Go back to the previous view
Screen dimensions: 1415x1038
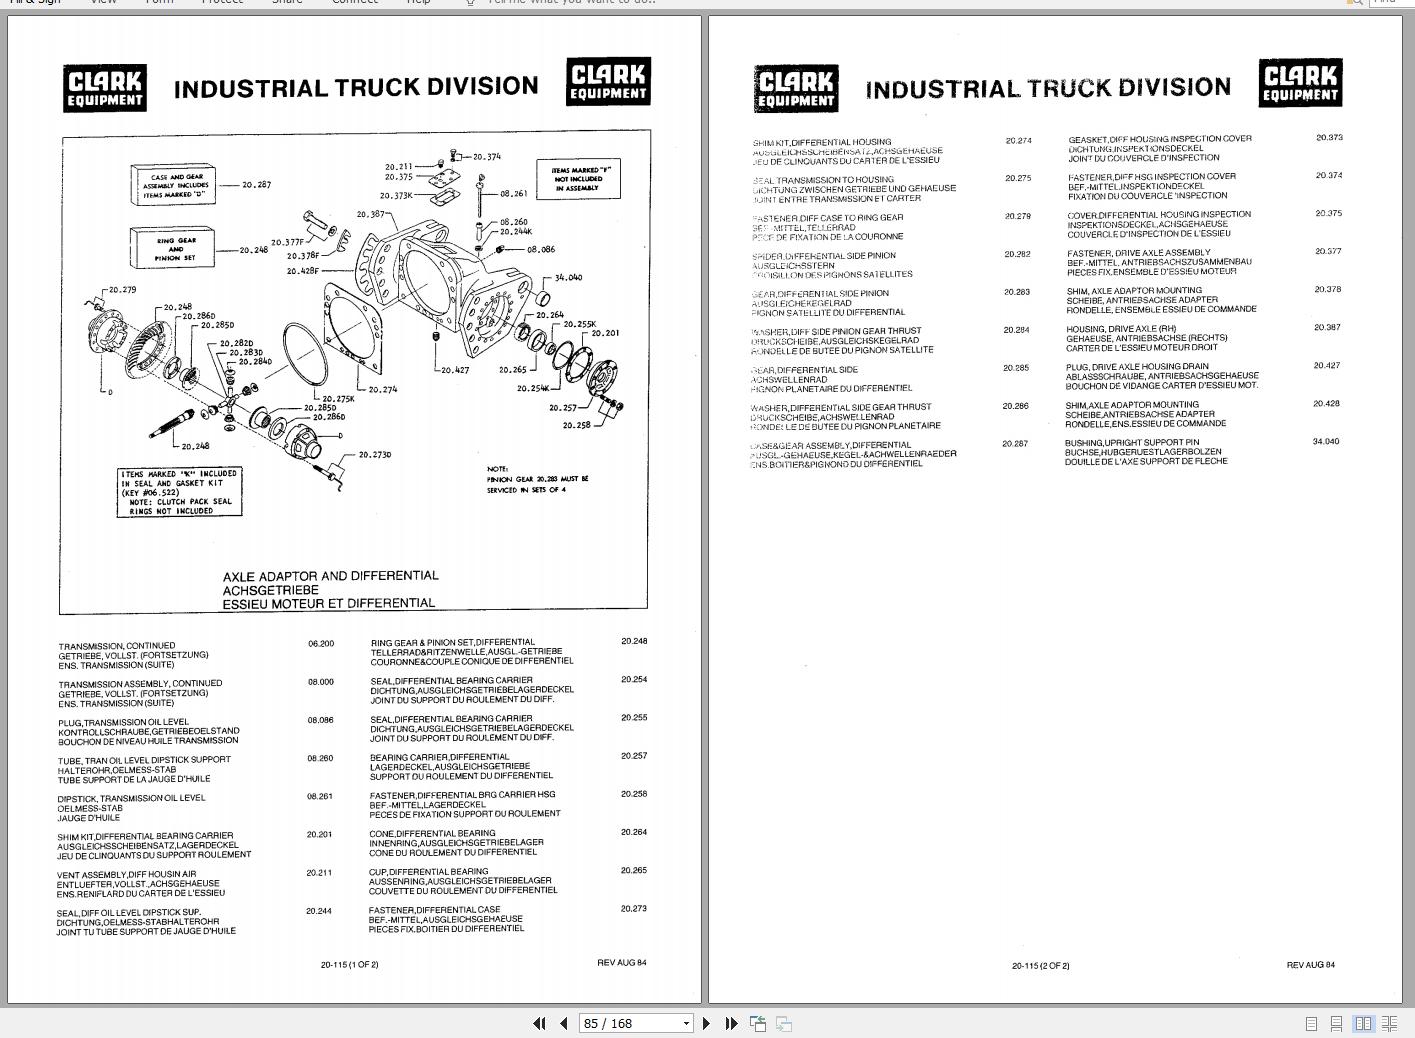(758, 1023)
